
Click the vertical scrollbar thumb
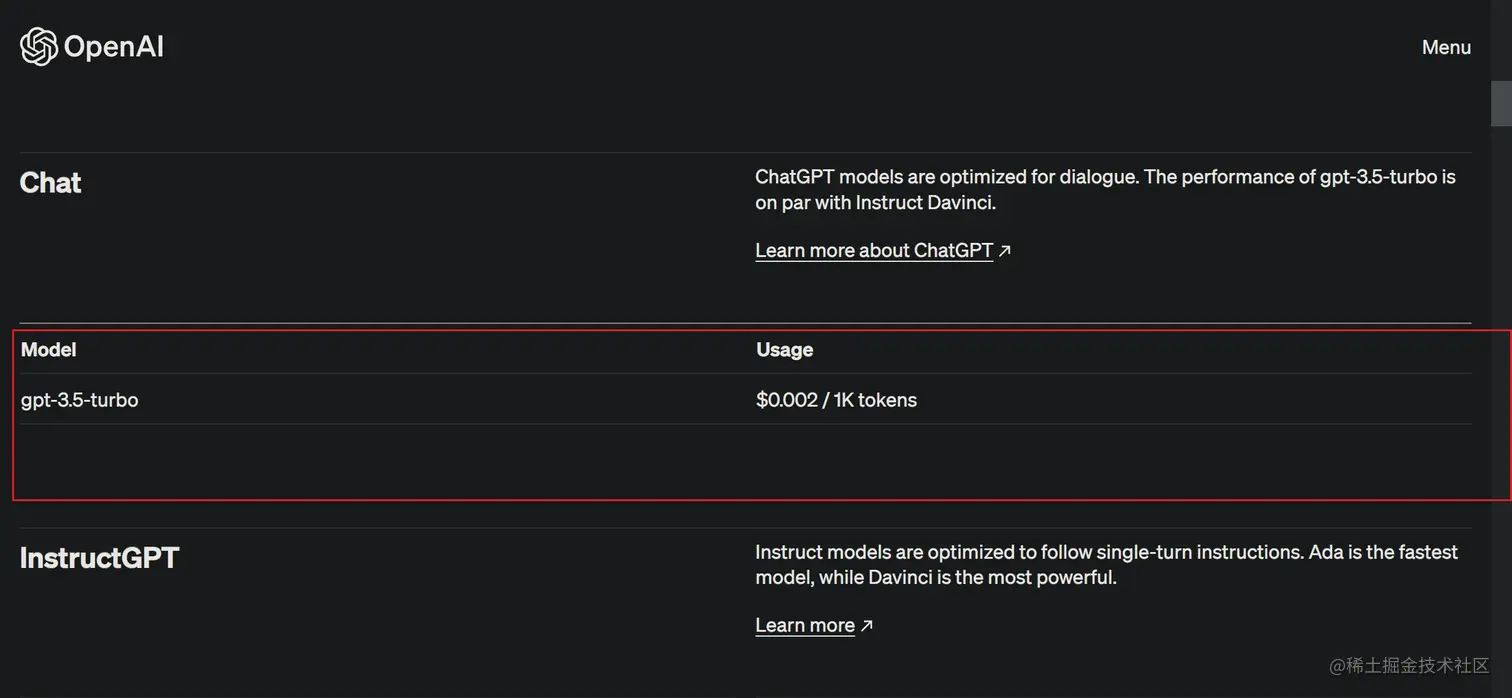[1501, 104]
